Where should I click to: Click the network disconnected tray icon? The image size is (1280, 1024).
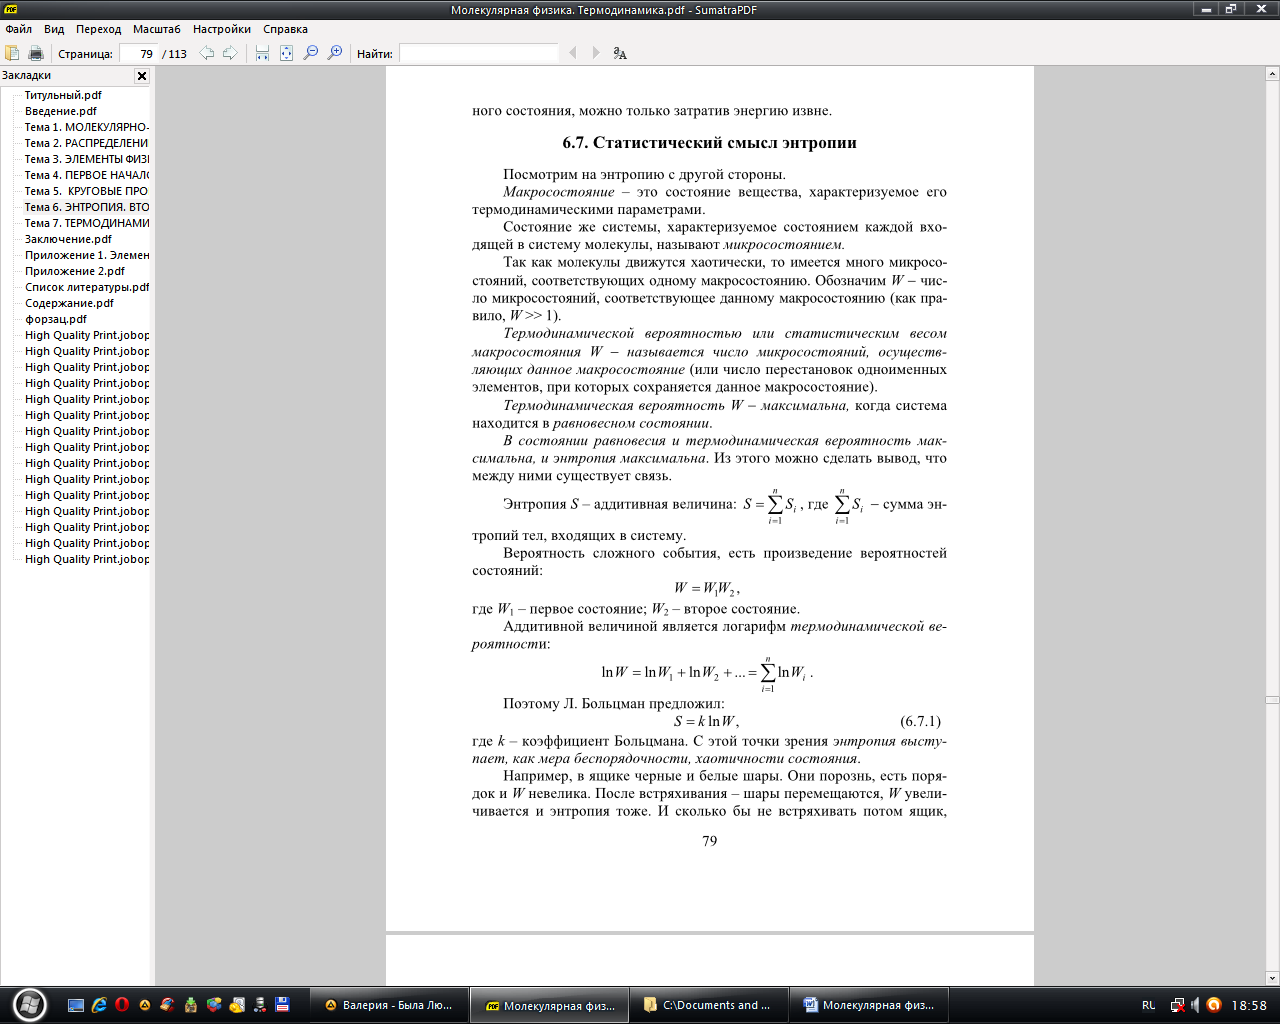[1177, 1005]
